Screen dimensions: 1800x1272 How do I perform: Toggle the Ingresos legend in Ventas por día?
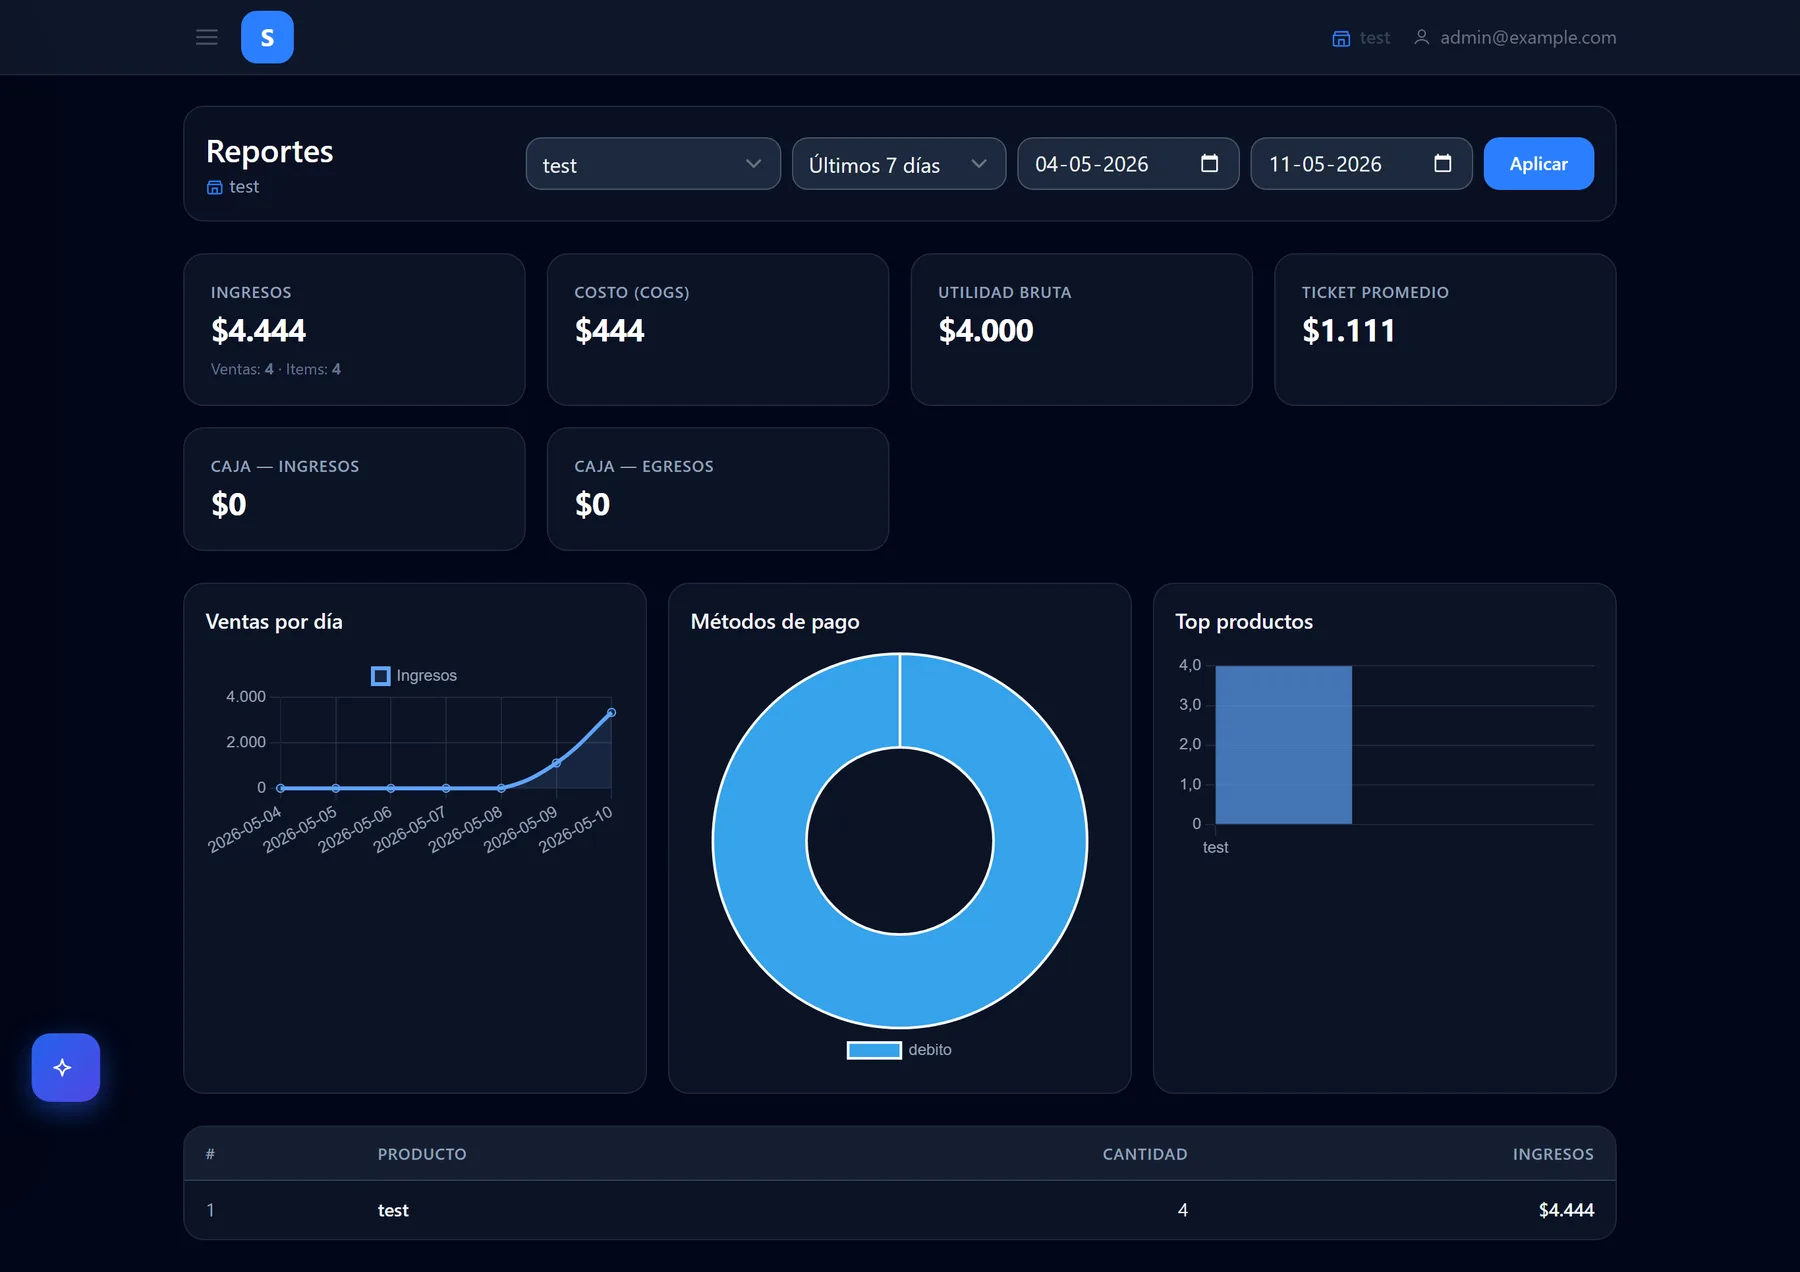tap(414, 676)
